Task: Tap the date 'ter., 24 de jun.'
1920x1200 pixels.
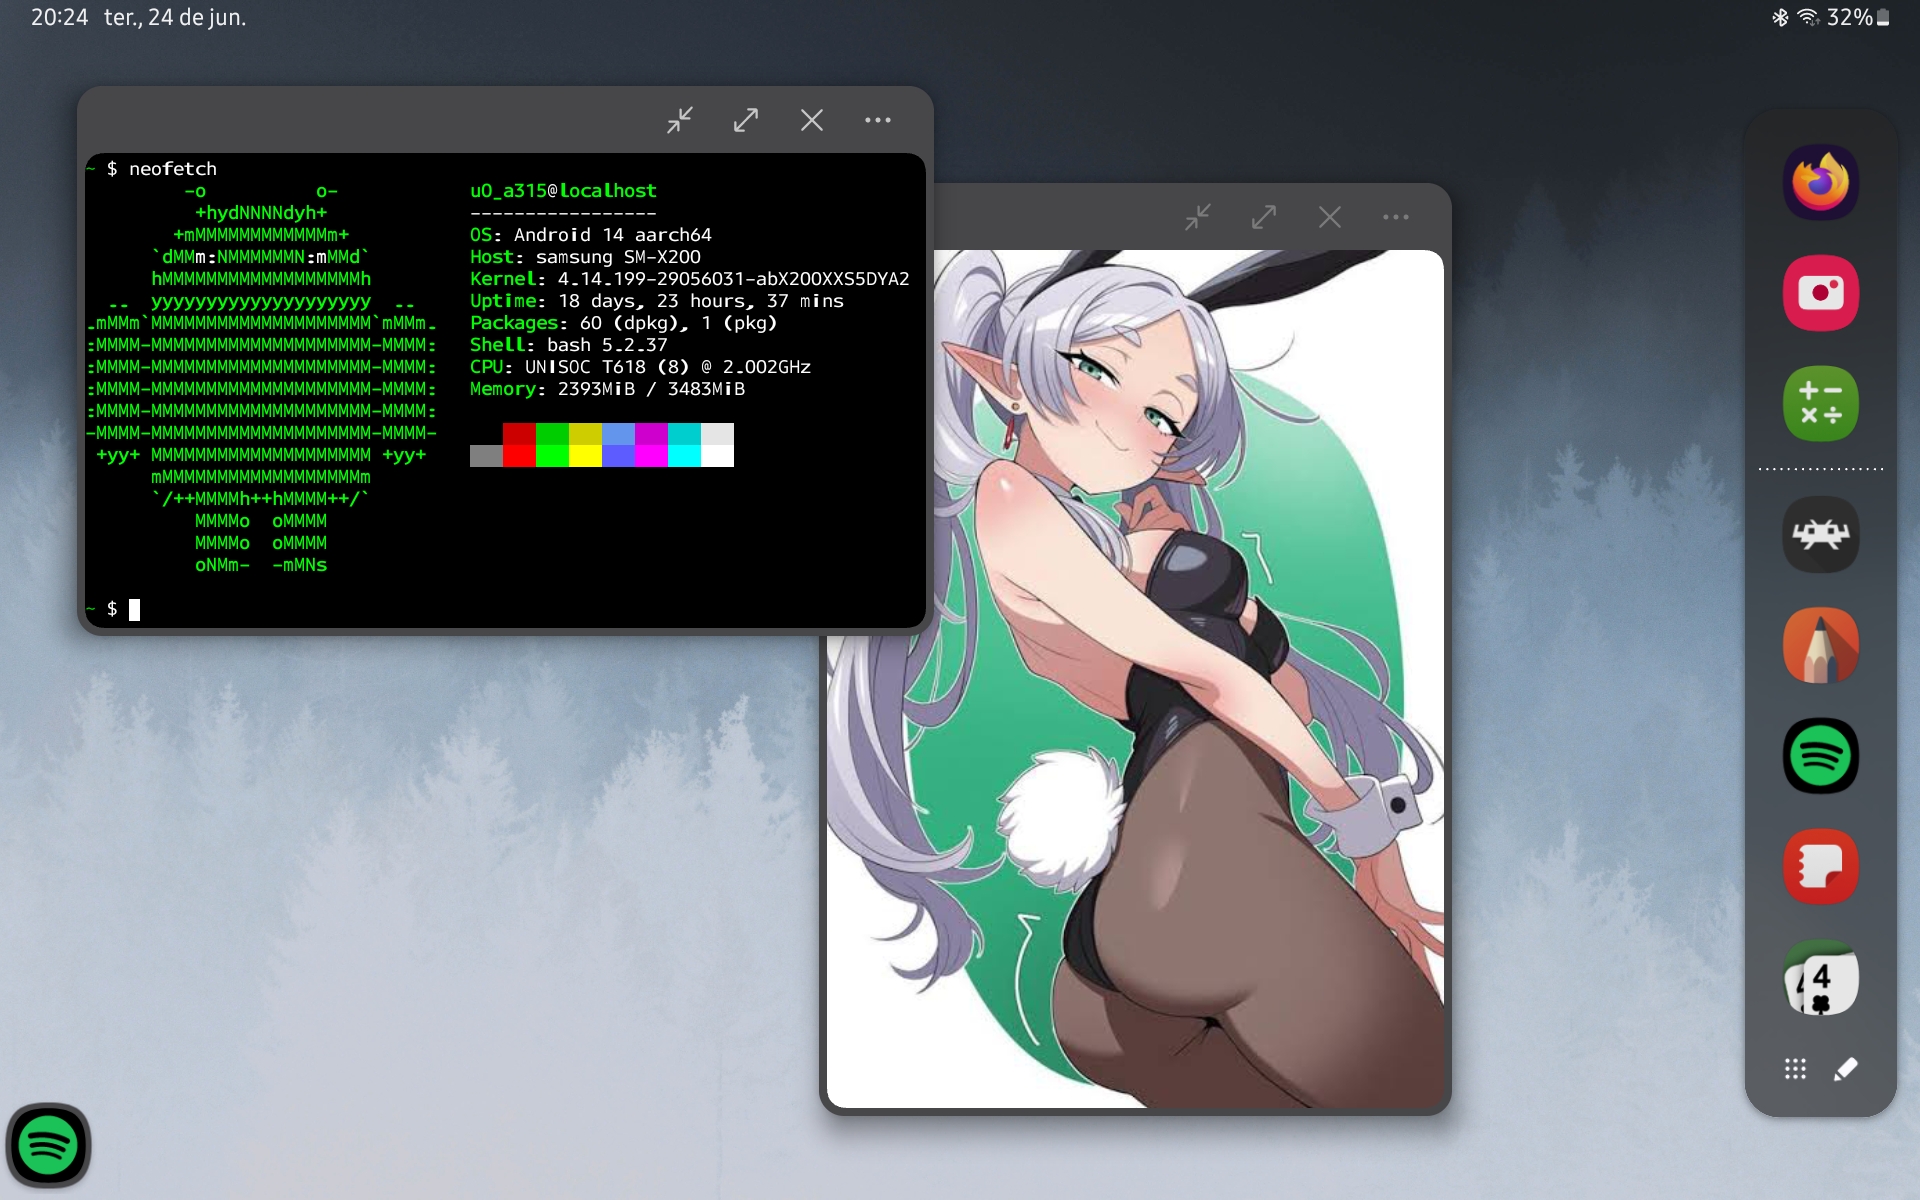Action: click(175, 17)
